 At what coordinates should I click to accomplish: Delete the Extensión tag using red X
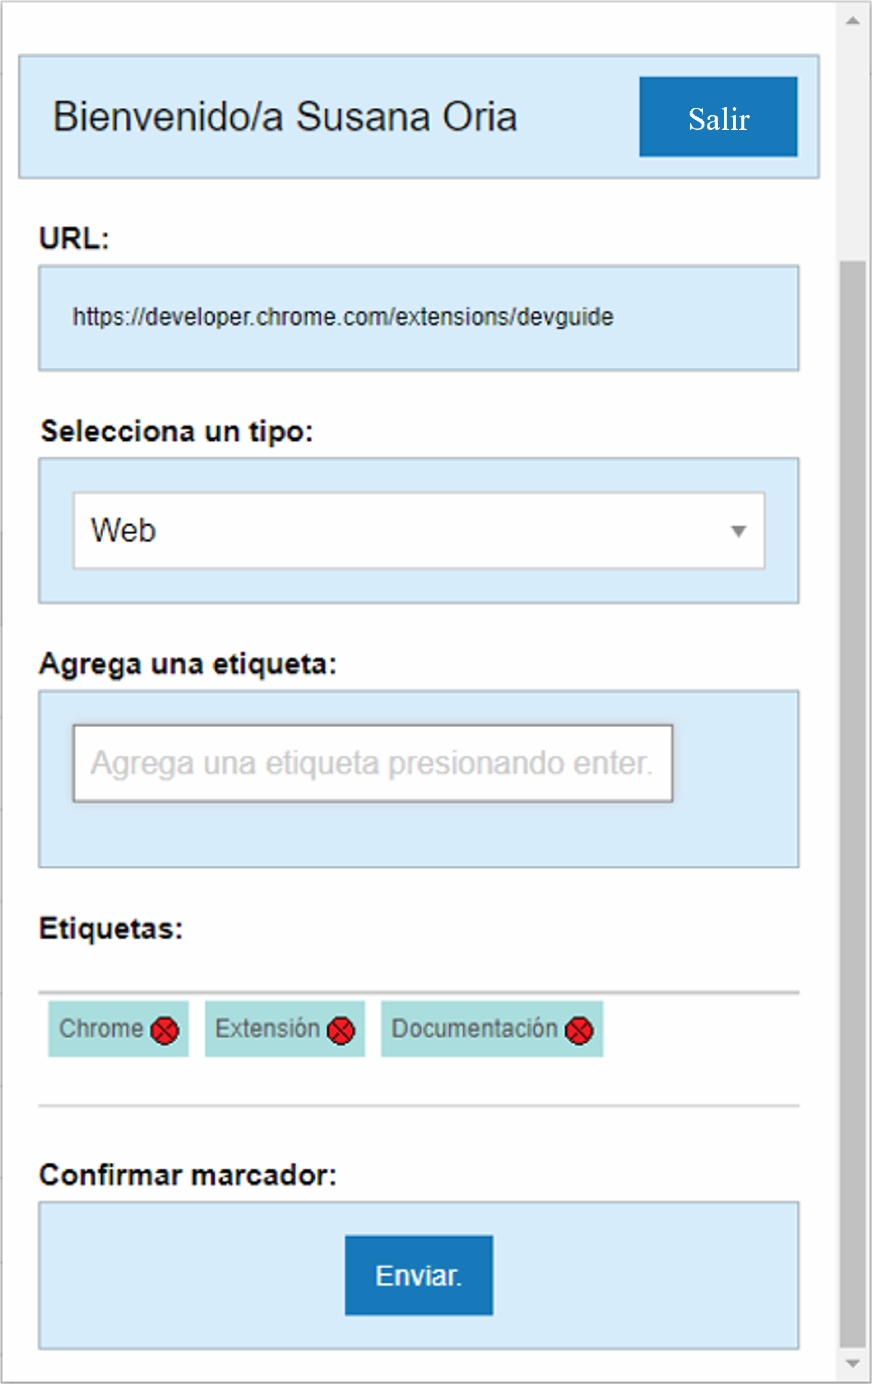coord(341,1030)
